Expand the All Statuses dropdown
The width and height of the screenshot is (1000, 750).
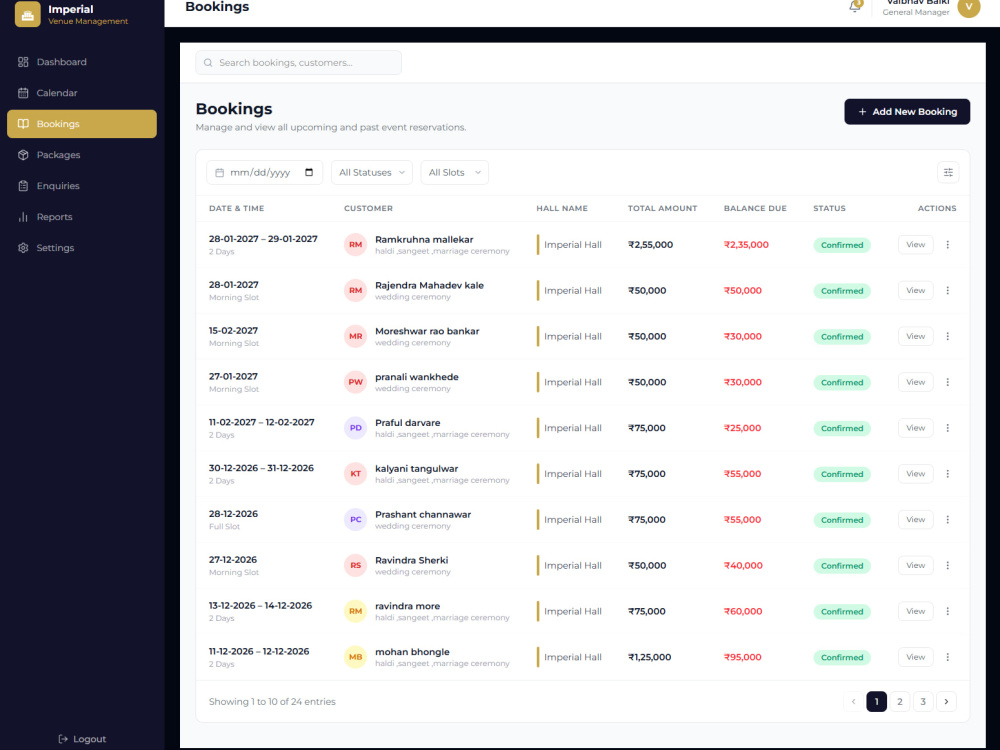point(372,172)
